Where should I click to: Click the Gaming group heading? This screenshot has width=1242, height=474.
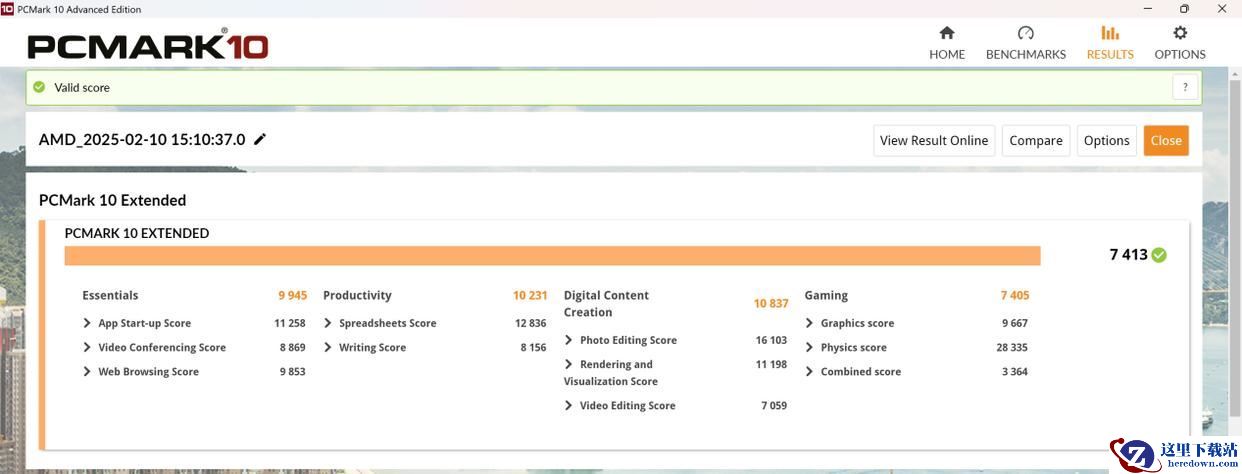[x=826, y=295]
